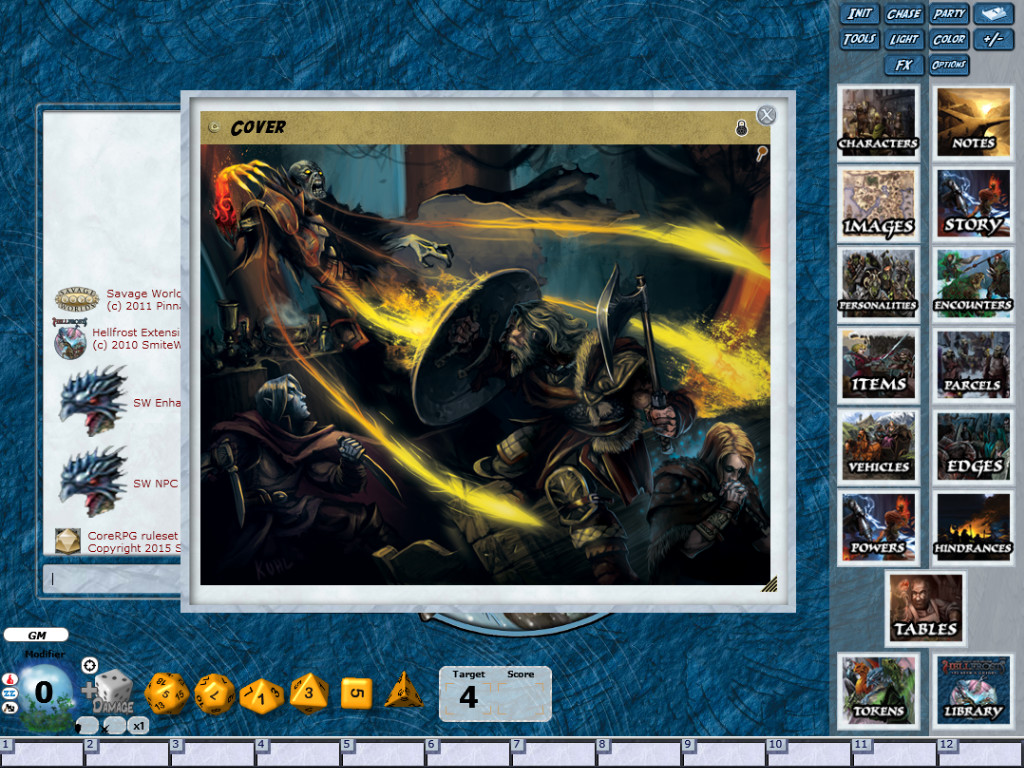Open the Encounters panel
Screen dimensions: 1024x768
973,282
